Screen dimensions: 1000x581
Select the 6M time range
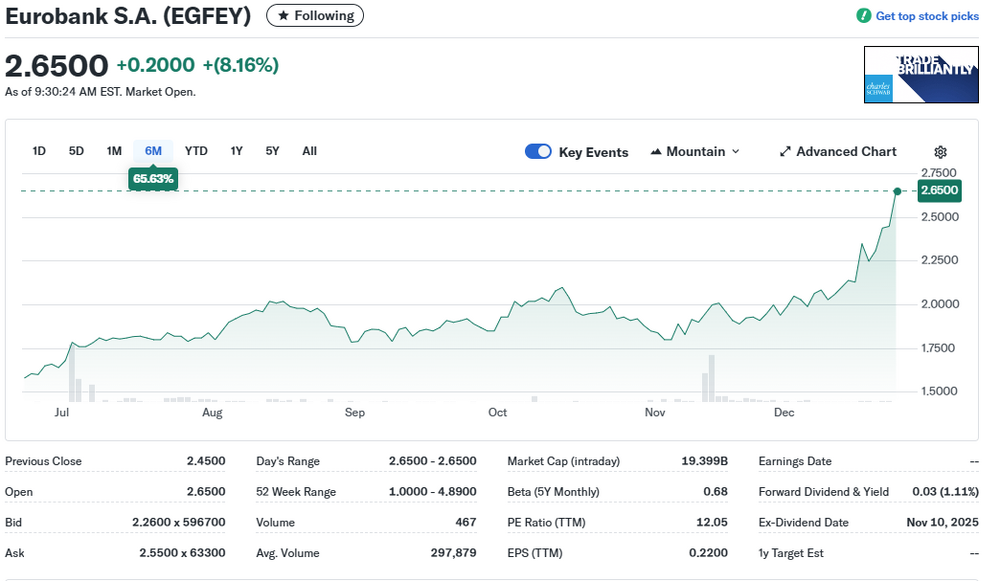153,151
